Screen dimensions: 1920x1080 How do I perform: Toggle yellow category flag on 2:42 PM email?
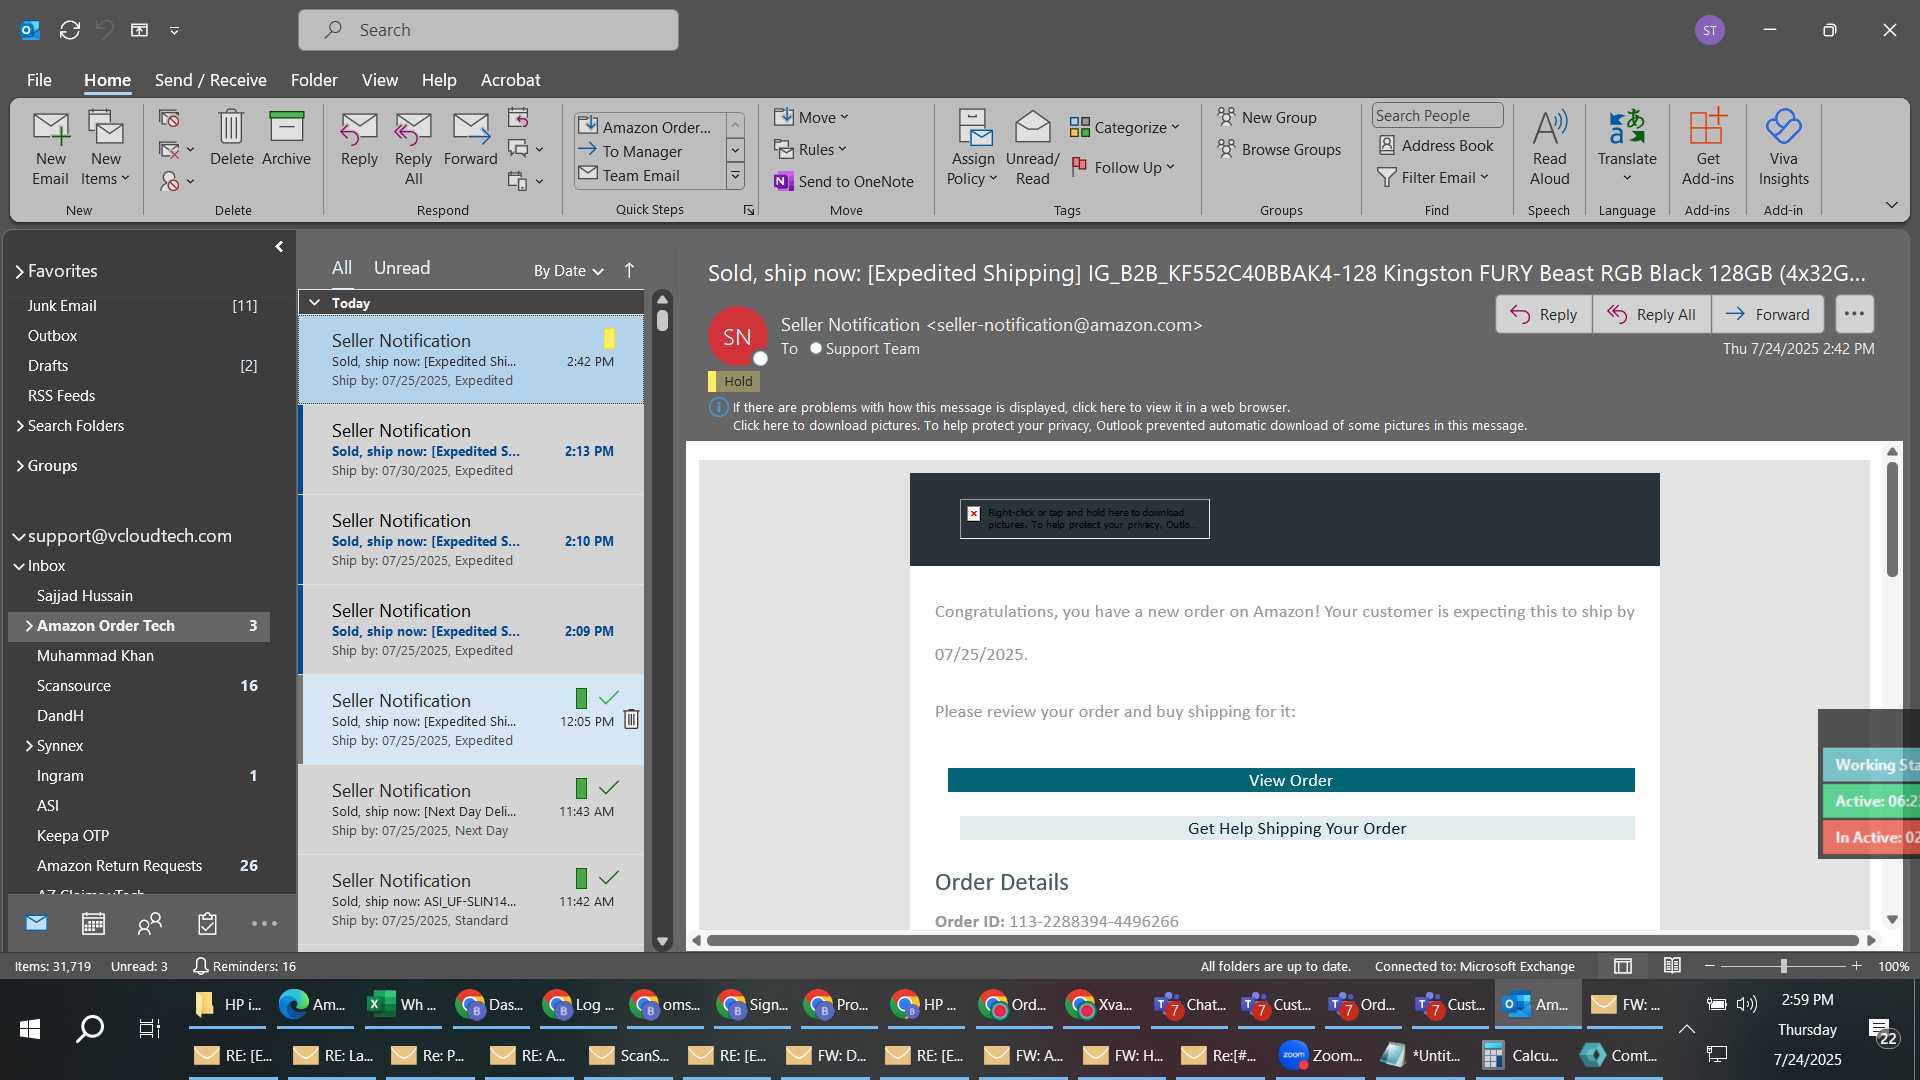[x=609, y=338]
